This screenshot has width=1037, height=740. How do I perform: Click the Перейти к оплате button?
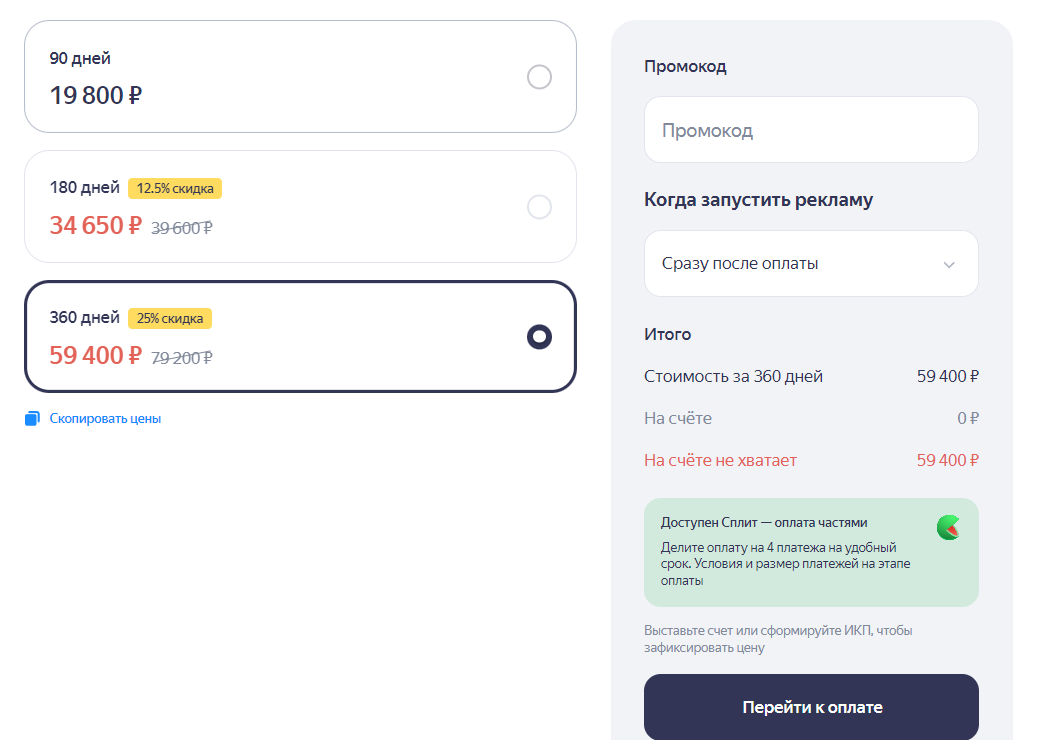pyautogui.click(x=811, y=707)
